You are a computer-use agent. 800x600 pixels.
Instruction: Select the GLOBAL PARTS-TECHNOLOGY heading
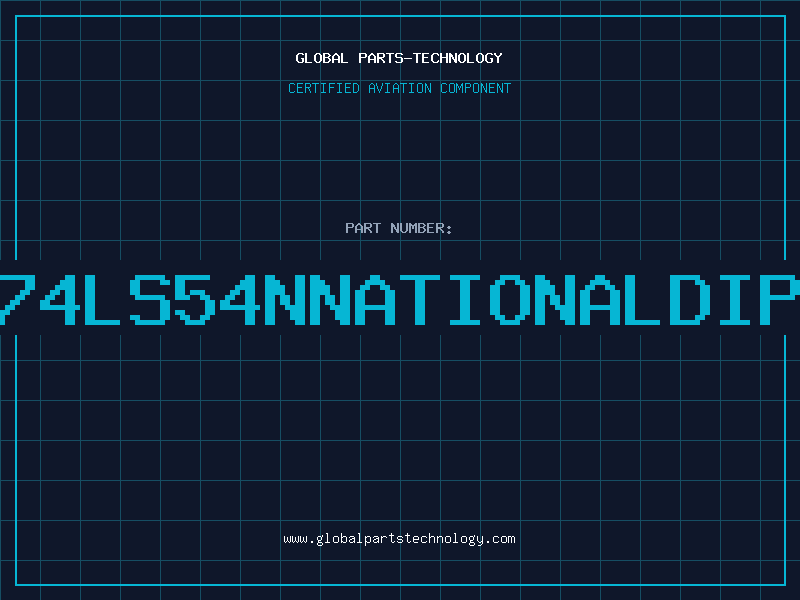[x=399, y=58]
